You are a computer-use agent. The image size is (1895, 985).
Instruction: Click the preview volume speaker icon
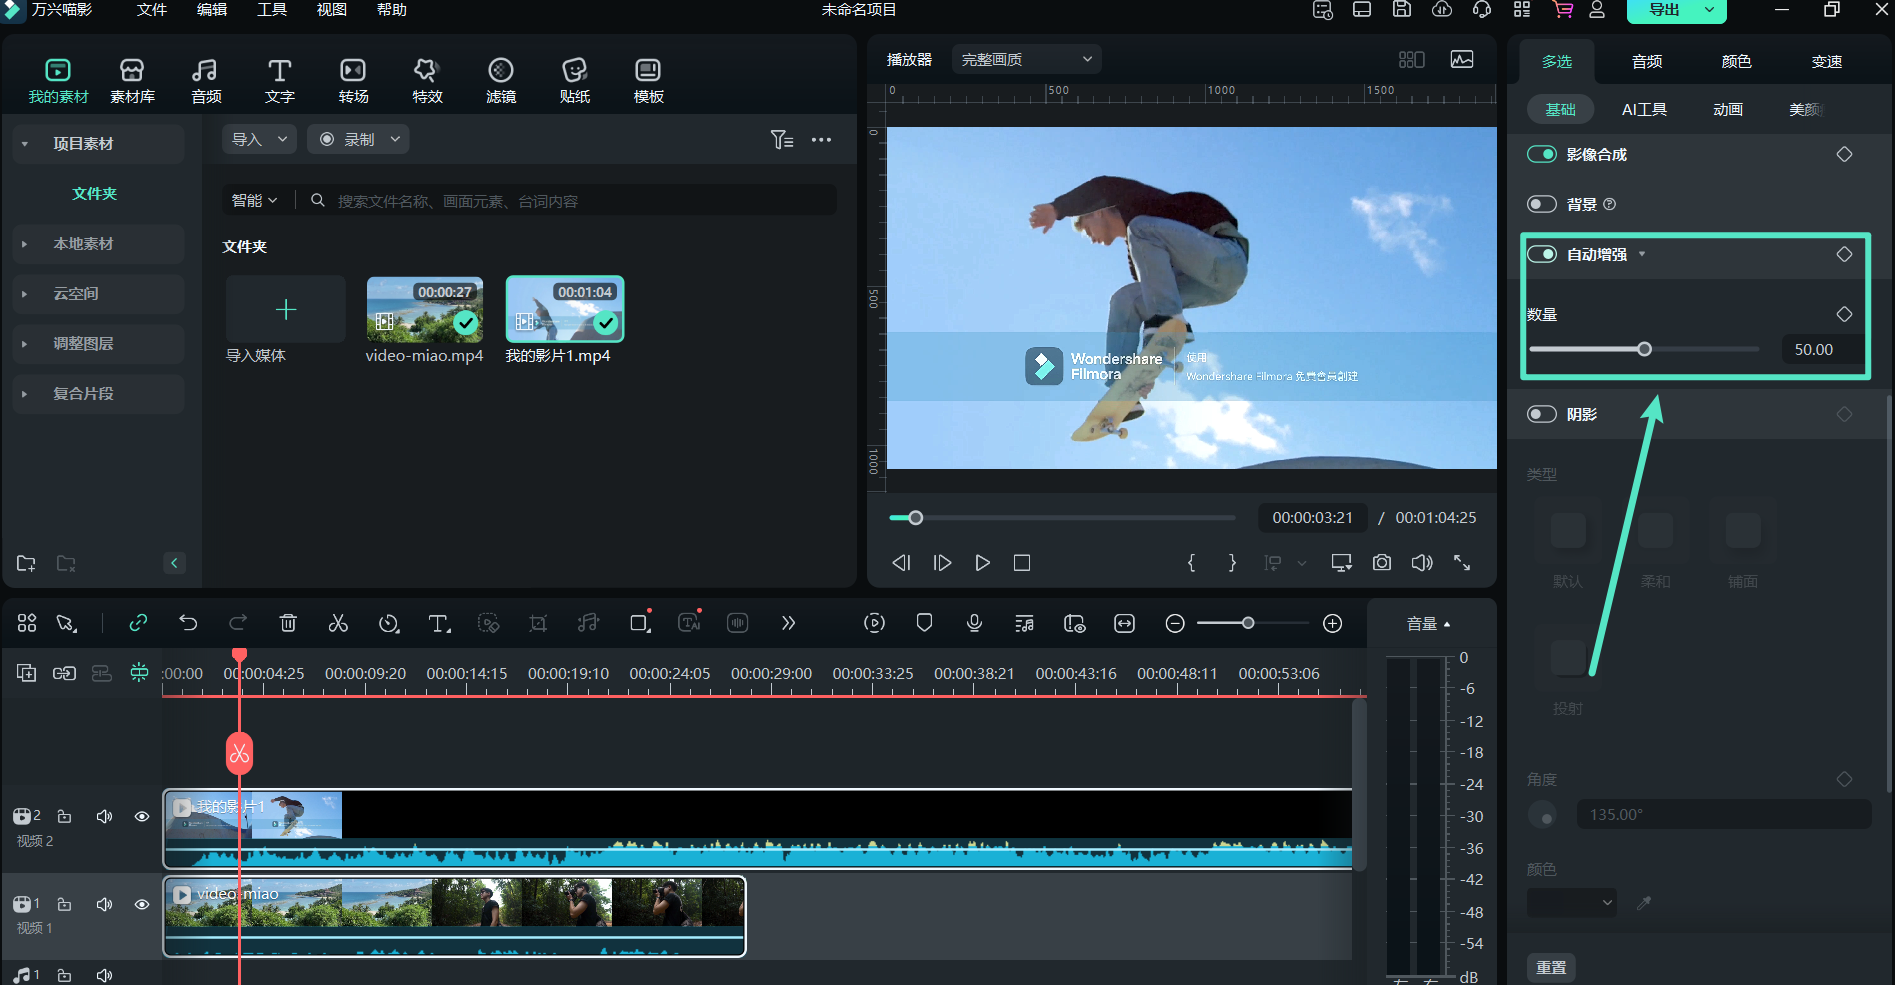coord(1422,563)
